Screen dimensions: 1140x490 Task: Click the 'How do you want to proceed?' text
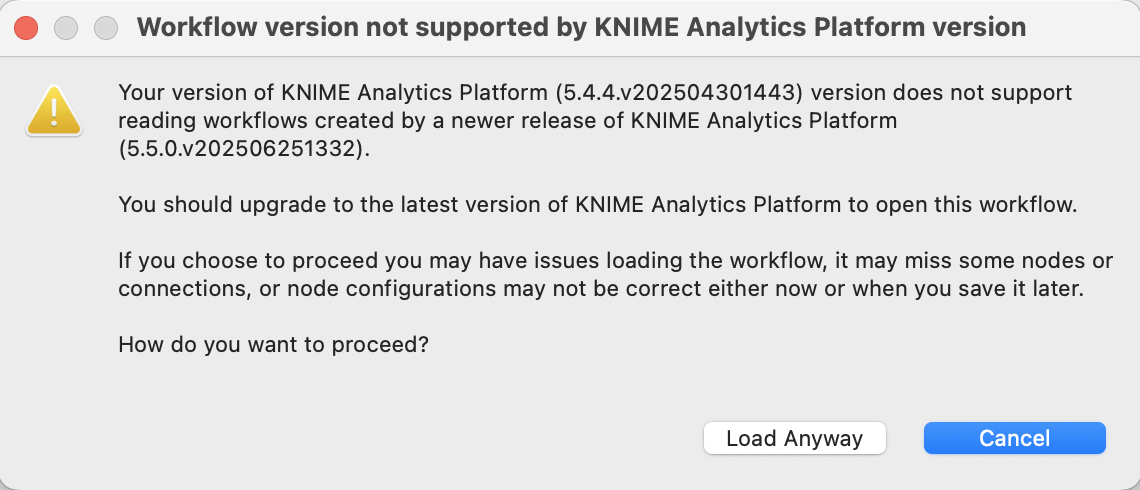pos(273,344)
